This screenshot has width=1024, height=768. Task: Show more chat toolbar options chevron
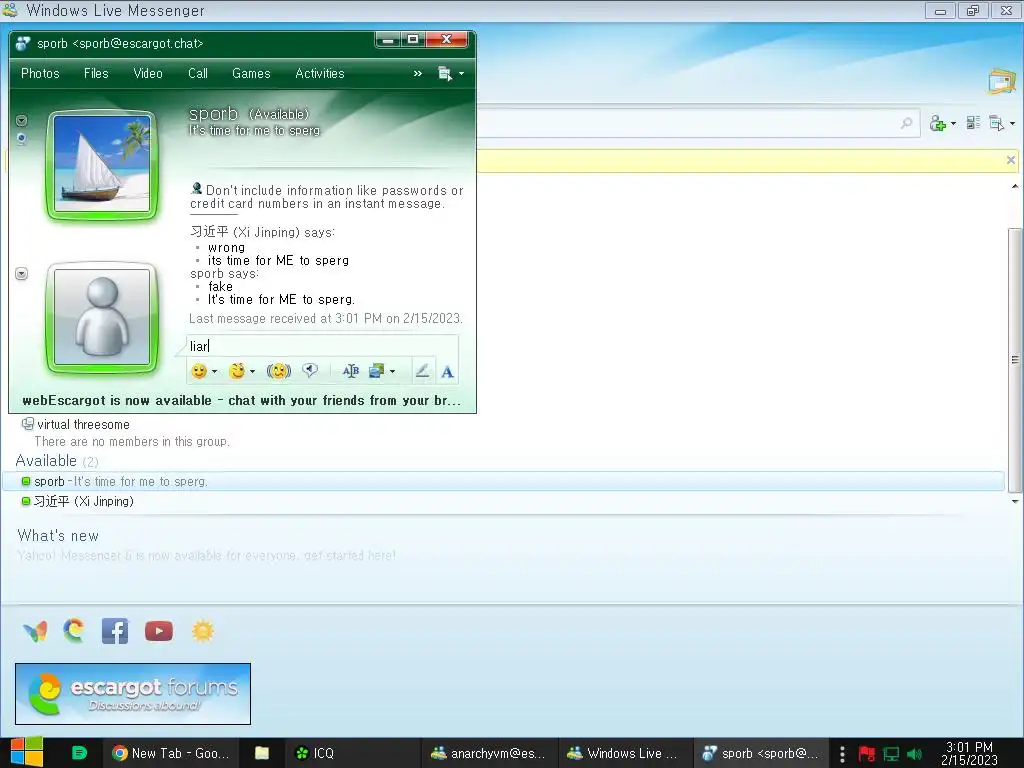coord(418,74)
